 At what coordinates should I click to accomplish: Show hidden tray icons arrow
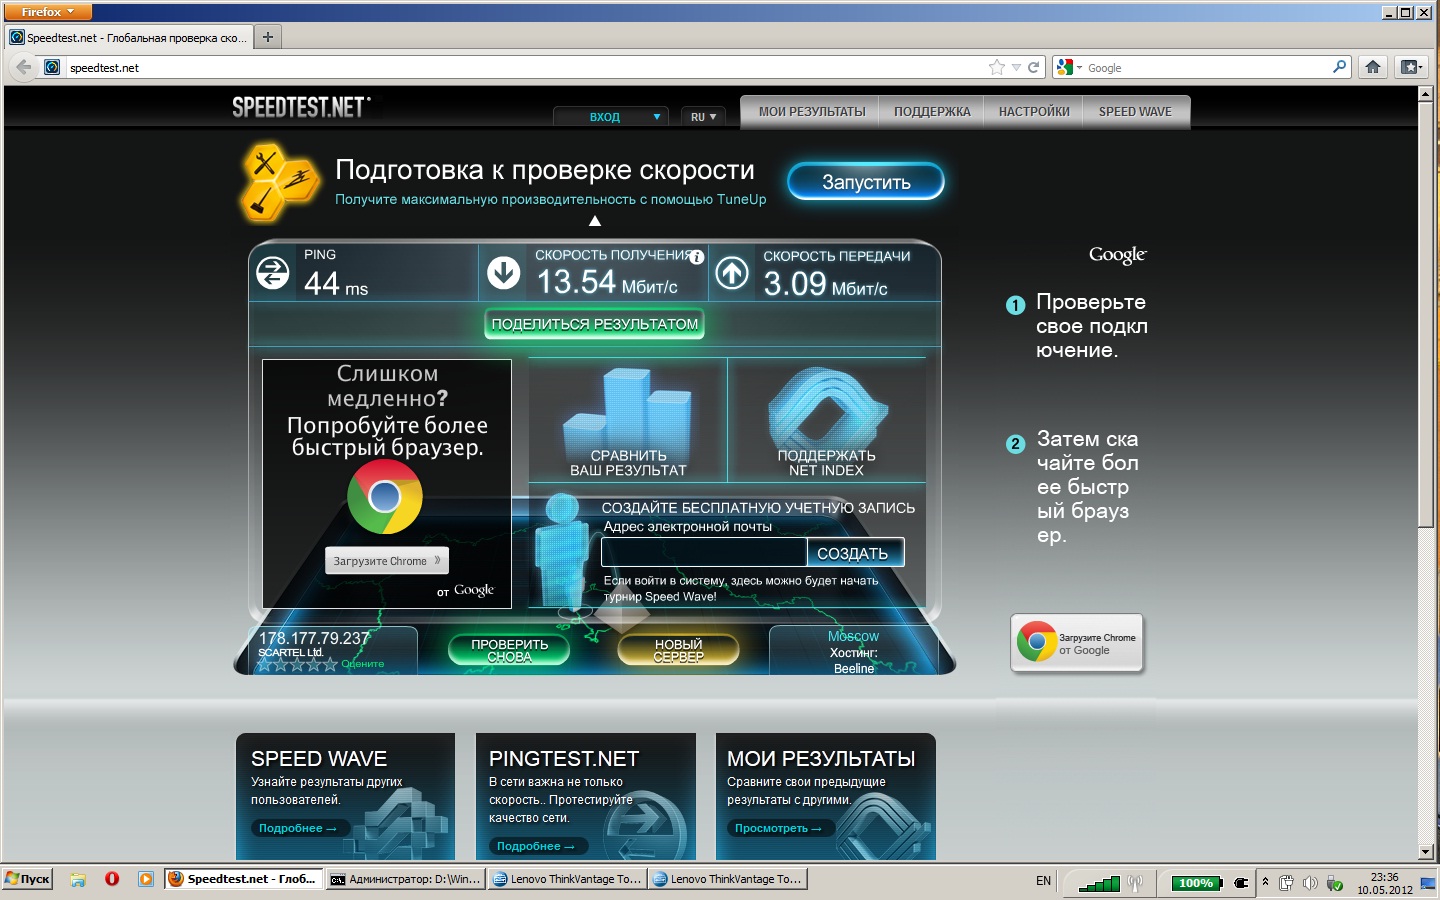coord(1265,882)
